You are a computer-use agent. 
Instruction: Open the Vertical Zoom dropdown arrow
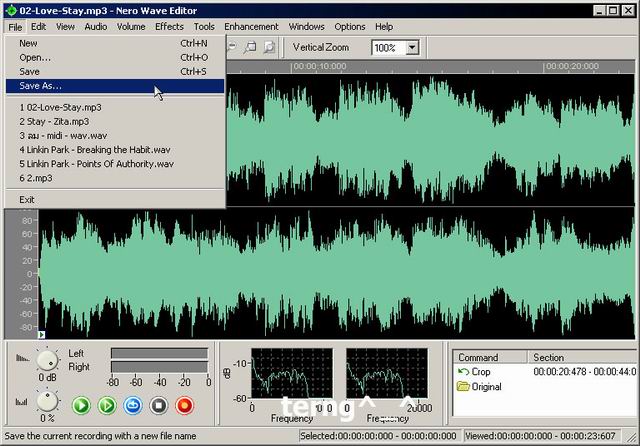pos(412,48)
